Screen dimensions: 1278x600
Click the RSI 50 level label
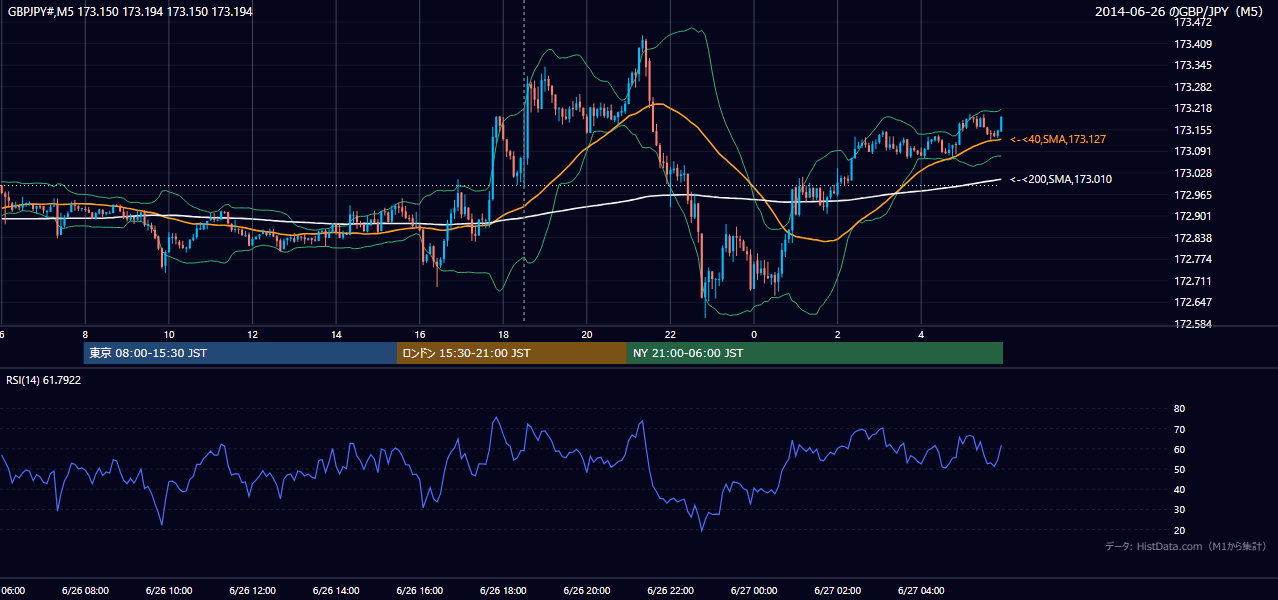1180,469
